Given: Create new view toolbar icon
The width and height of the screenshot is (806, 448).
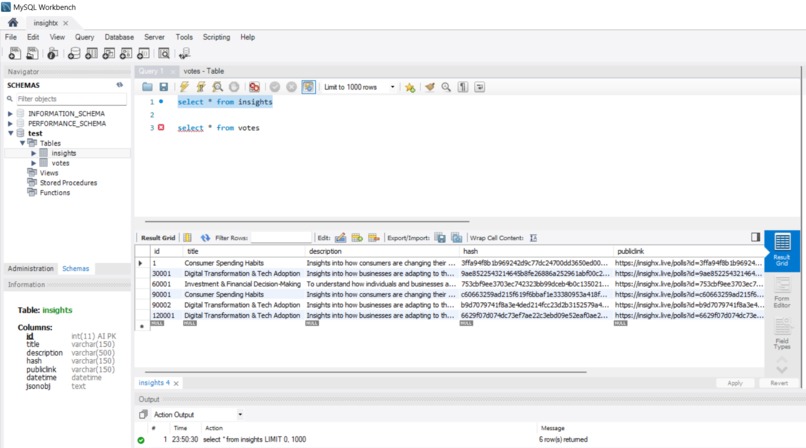Looking at the screenshot, I should pyautogui.click(x=109, y=53).
